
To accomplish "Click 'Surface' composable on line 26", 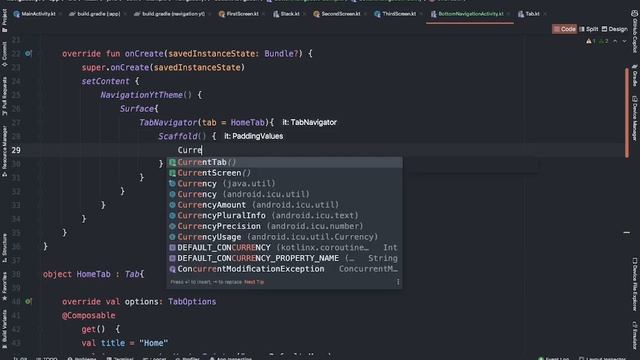I will point(137,109).
